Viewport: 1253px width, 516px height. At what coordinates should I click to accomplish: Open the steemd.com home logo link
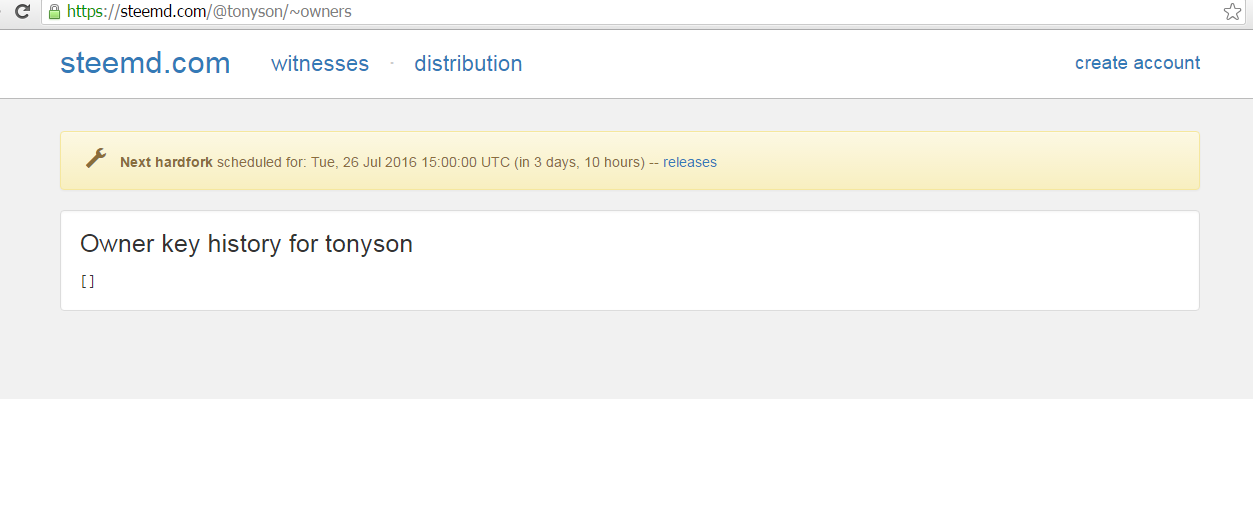[x=145, y=63]
